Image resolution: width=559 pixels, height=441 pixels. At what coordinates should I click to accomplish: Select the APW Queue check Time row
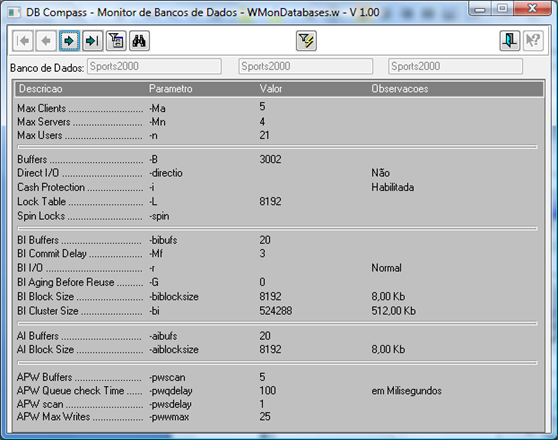click(278, 391)
